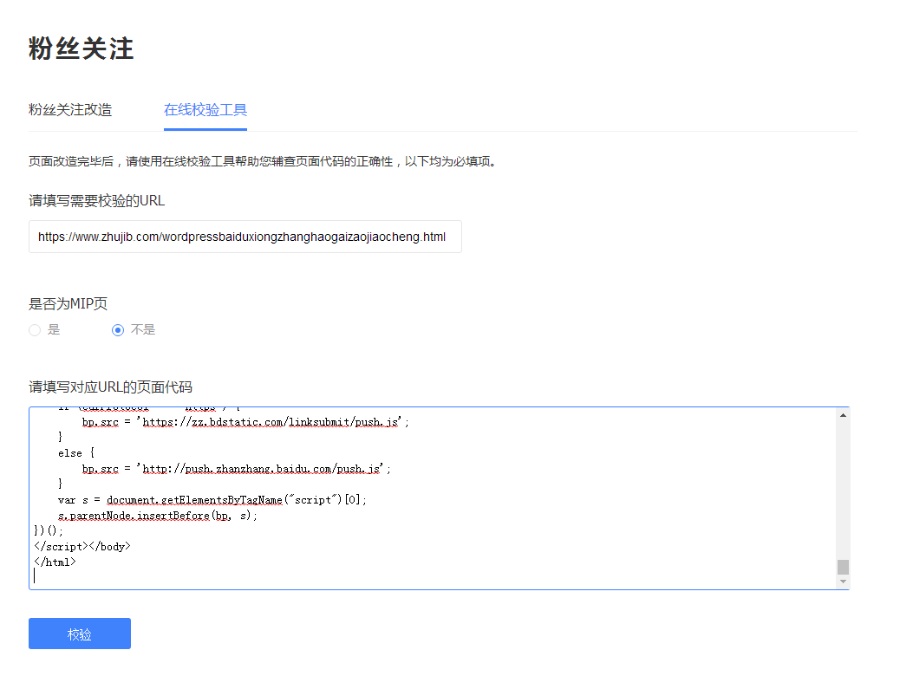Click the label 请填写需要校验的URL
900x689 pixels.
pos(96,200)
